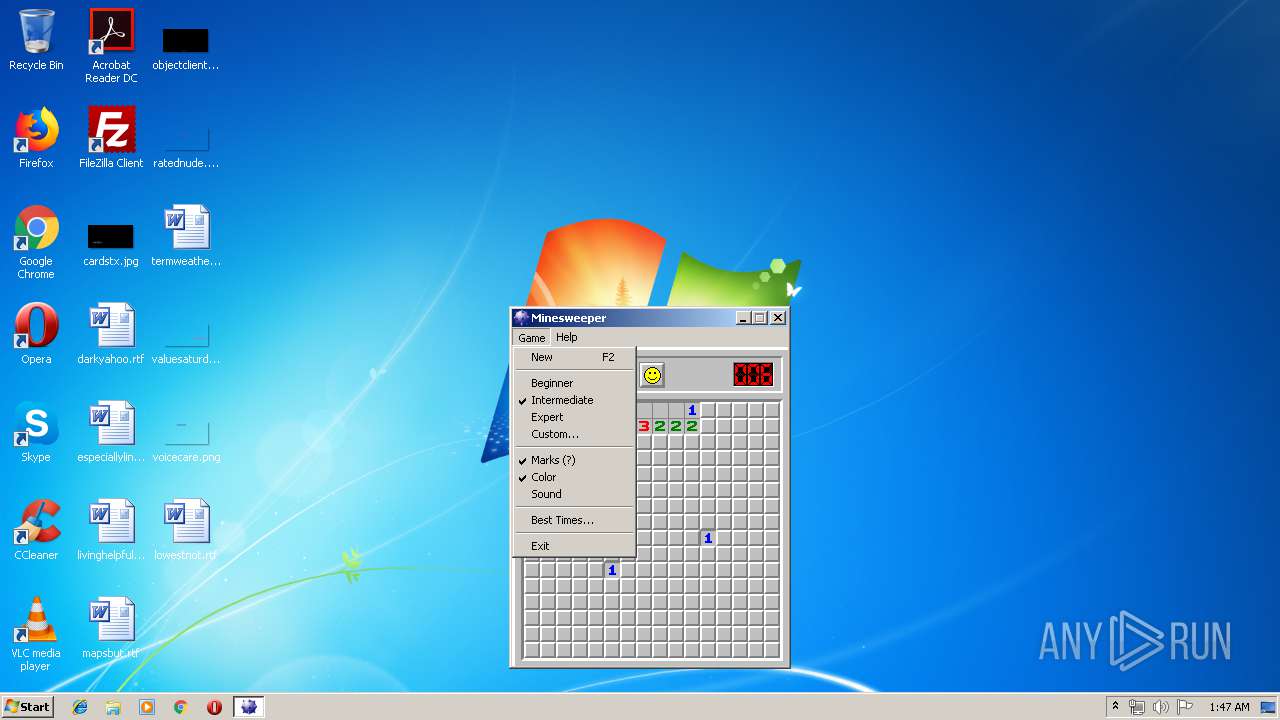
Task: Select the livinghelpful... document icon
Action: 111,530
